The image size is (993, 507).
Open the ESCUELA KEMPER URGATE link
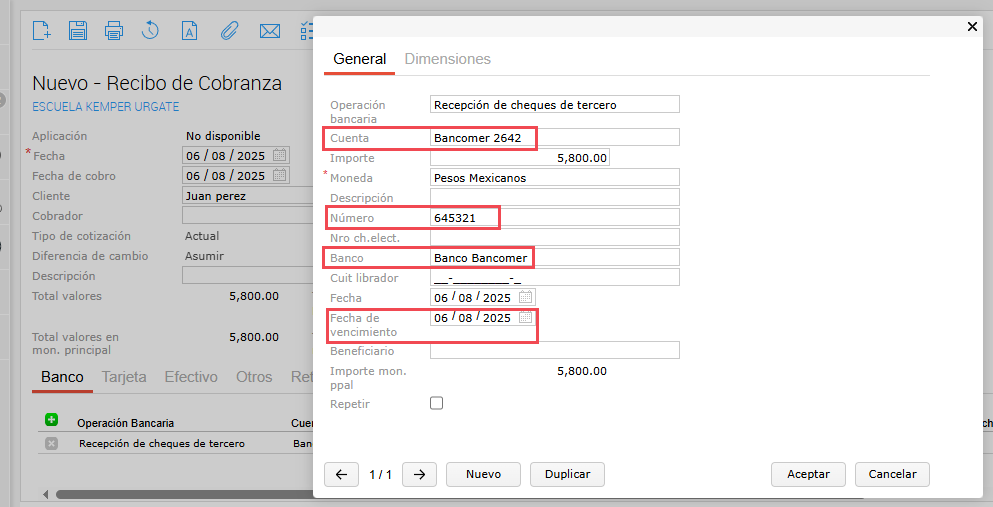106,106
